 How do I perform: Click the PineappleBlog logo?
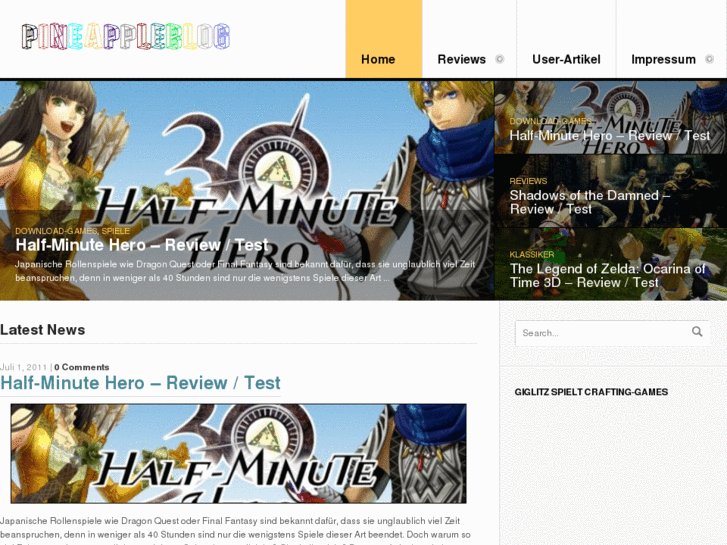tap(126, 36)
